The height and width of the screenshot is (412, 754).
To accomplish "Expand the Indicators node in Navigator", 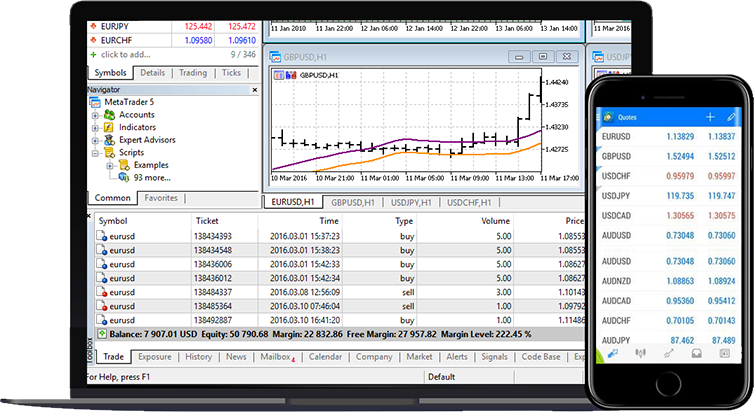I will (x=95, y=128).
